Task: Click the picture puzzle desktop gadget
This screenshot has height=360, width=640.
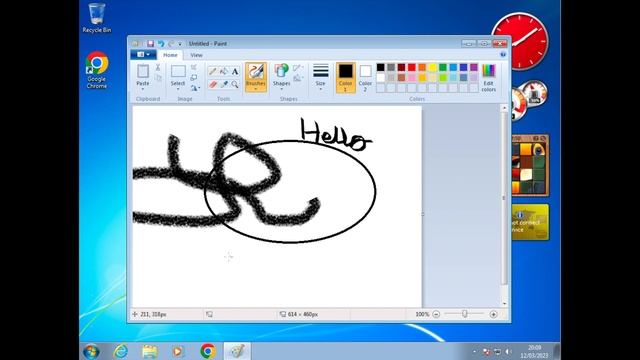Action: [530, 166]
